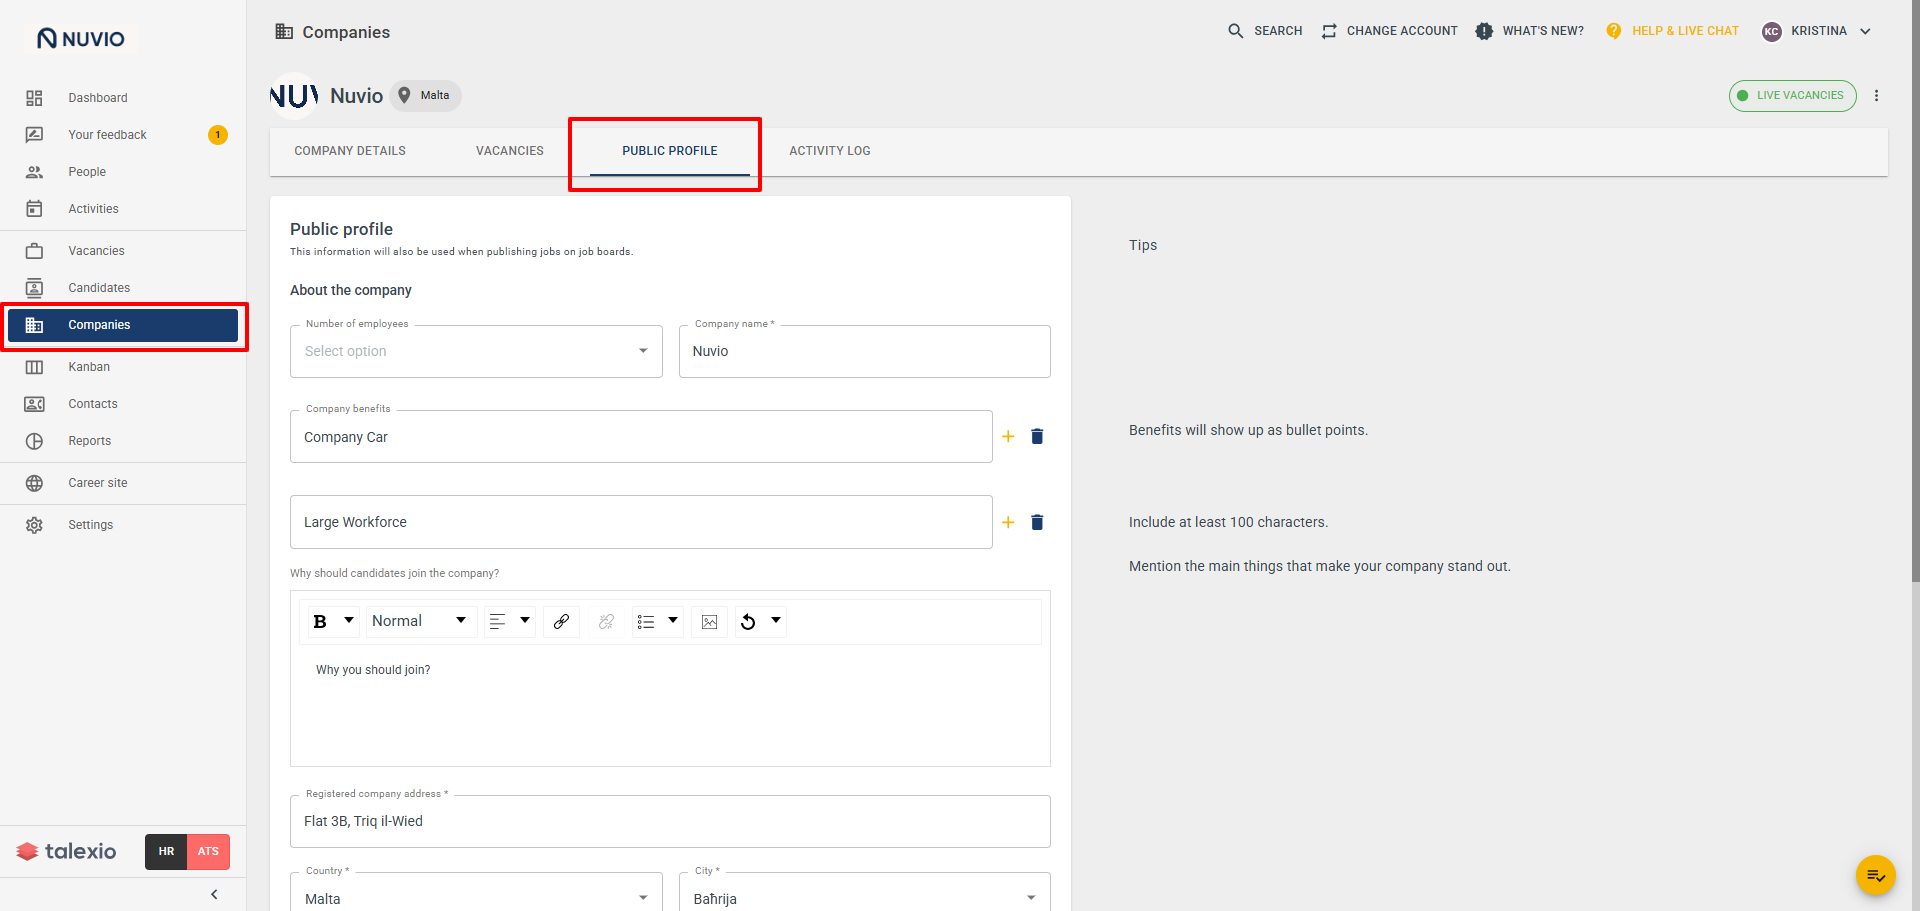Delete the Company Car benefit

1037,436
